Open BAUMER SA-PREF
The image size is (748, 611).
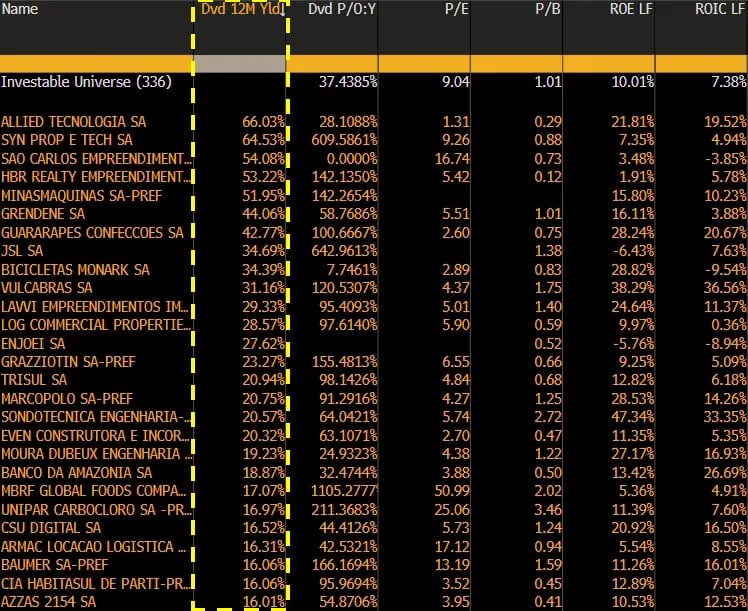[55, 565]
